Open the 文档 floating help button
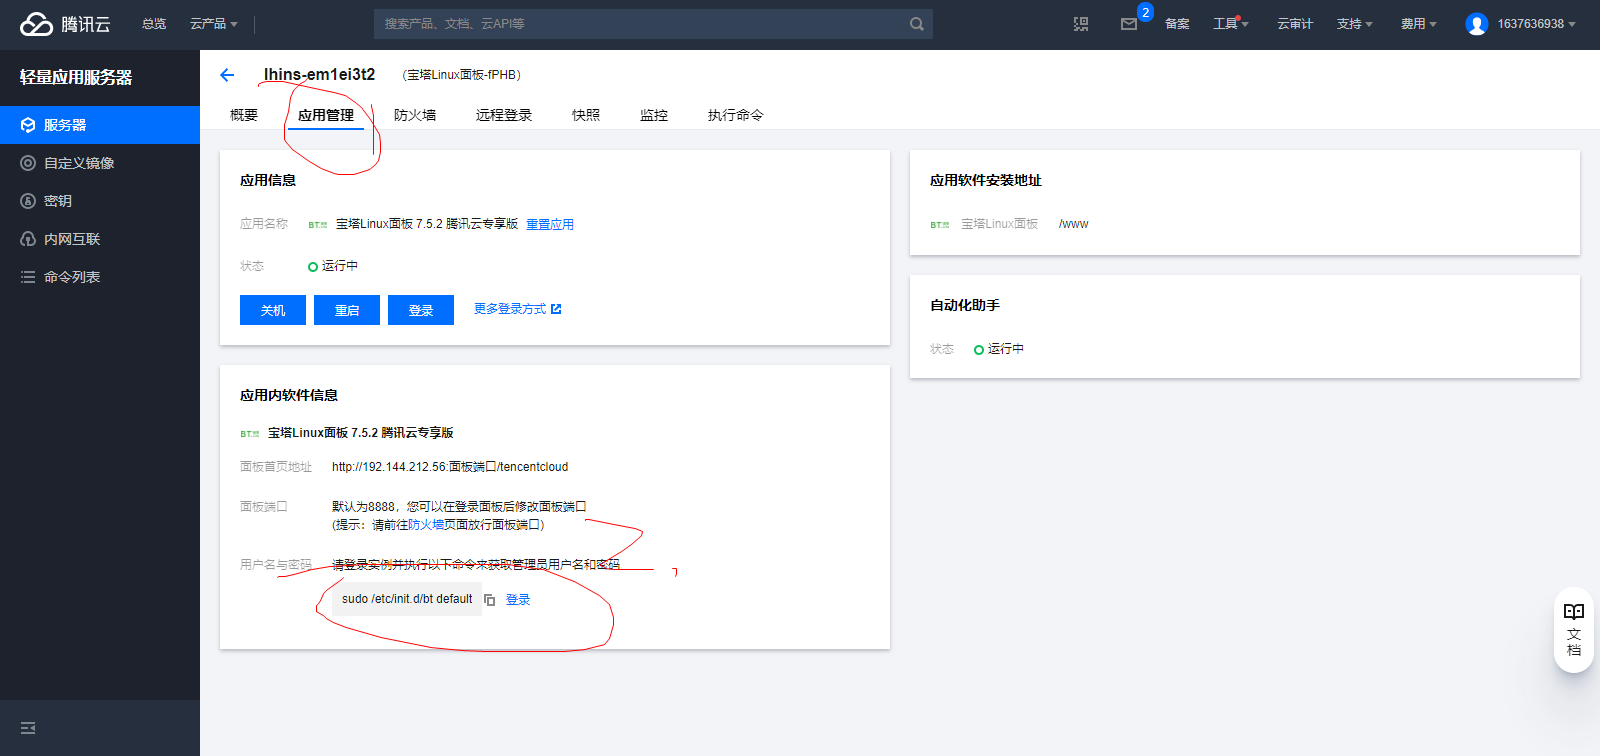The image size is (1600, 756). 1574,630
